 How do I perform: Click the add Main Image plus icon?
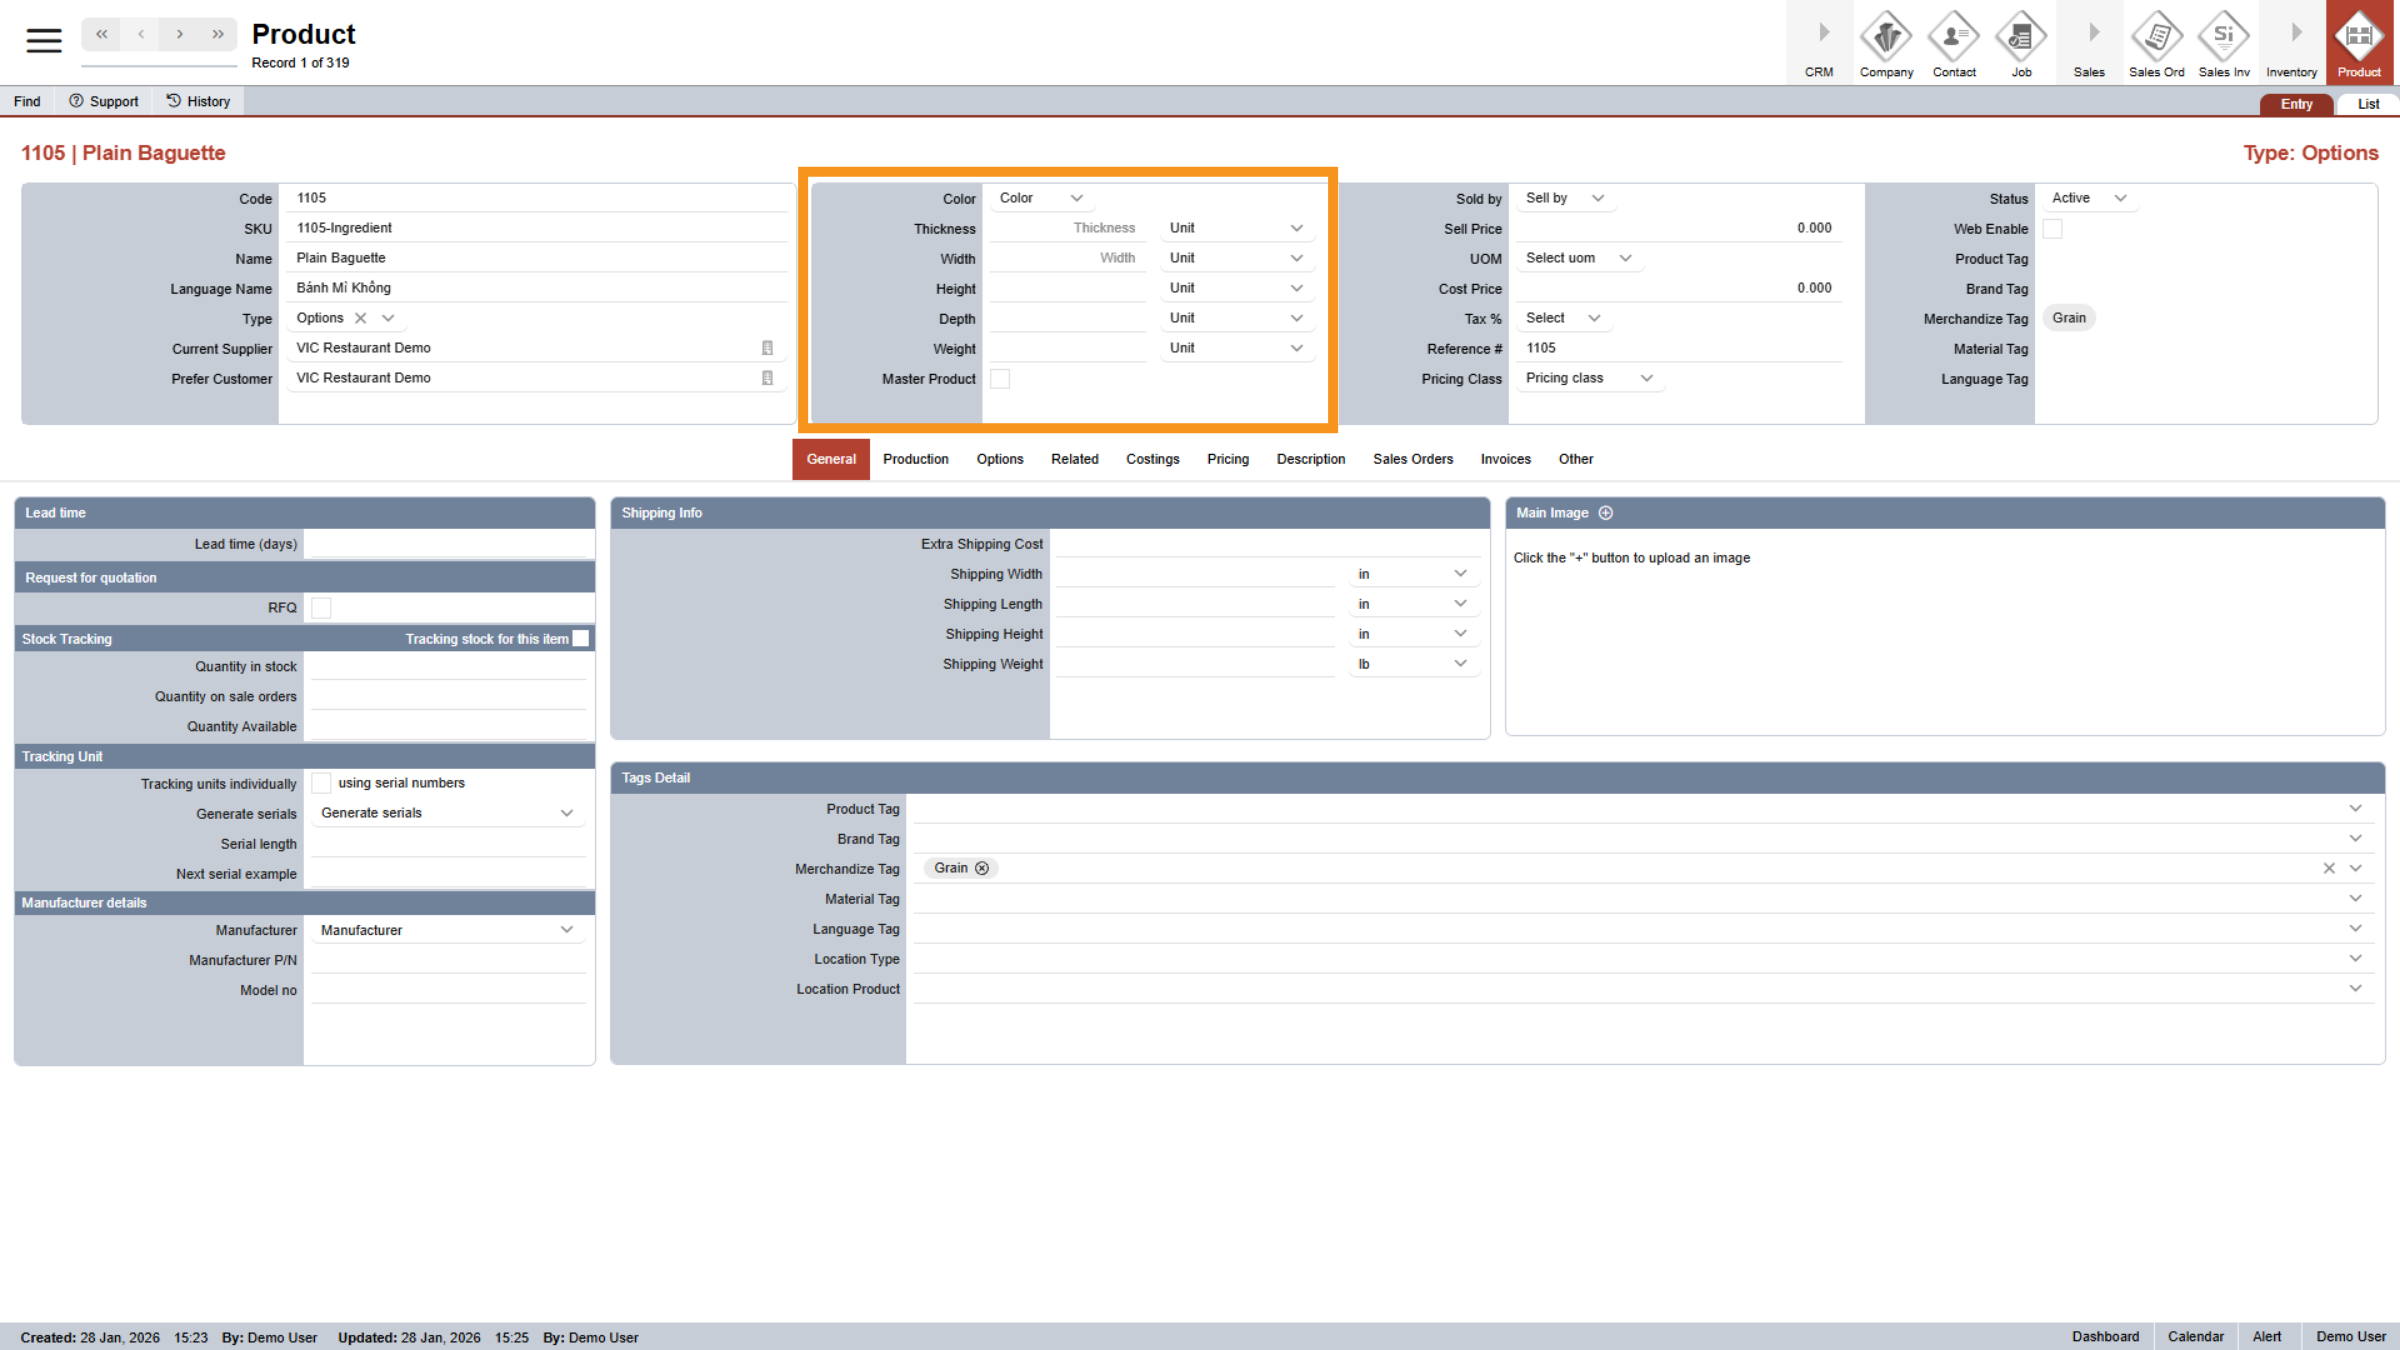click(x=1606, y=513)
